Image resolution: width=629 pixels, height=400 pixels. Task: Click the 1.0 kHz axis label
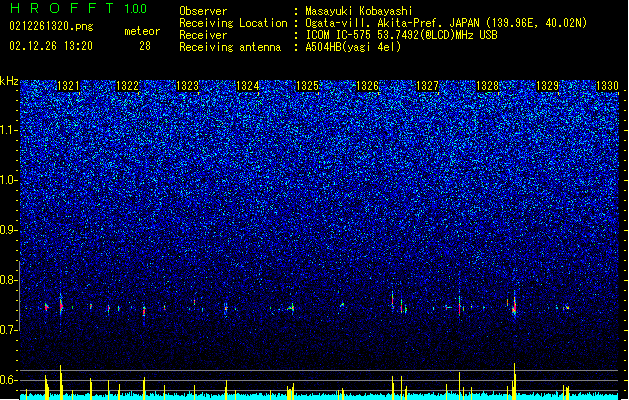coord(9,180)
